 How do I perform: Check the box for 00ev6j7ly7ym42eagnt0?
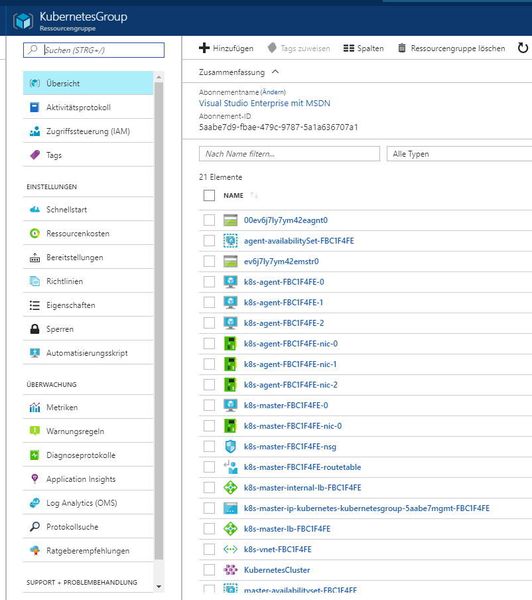coord(209,220)
